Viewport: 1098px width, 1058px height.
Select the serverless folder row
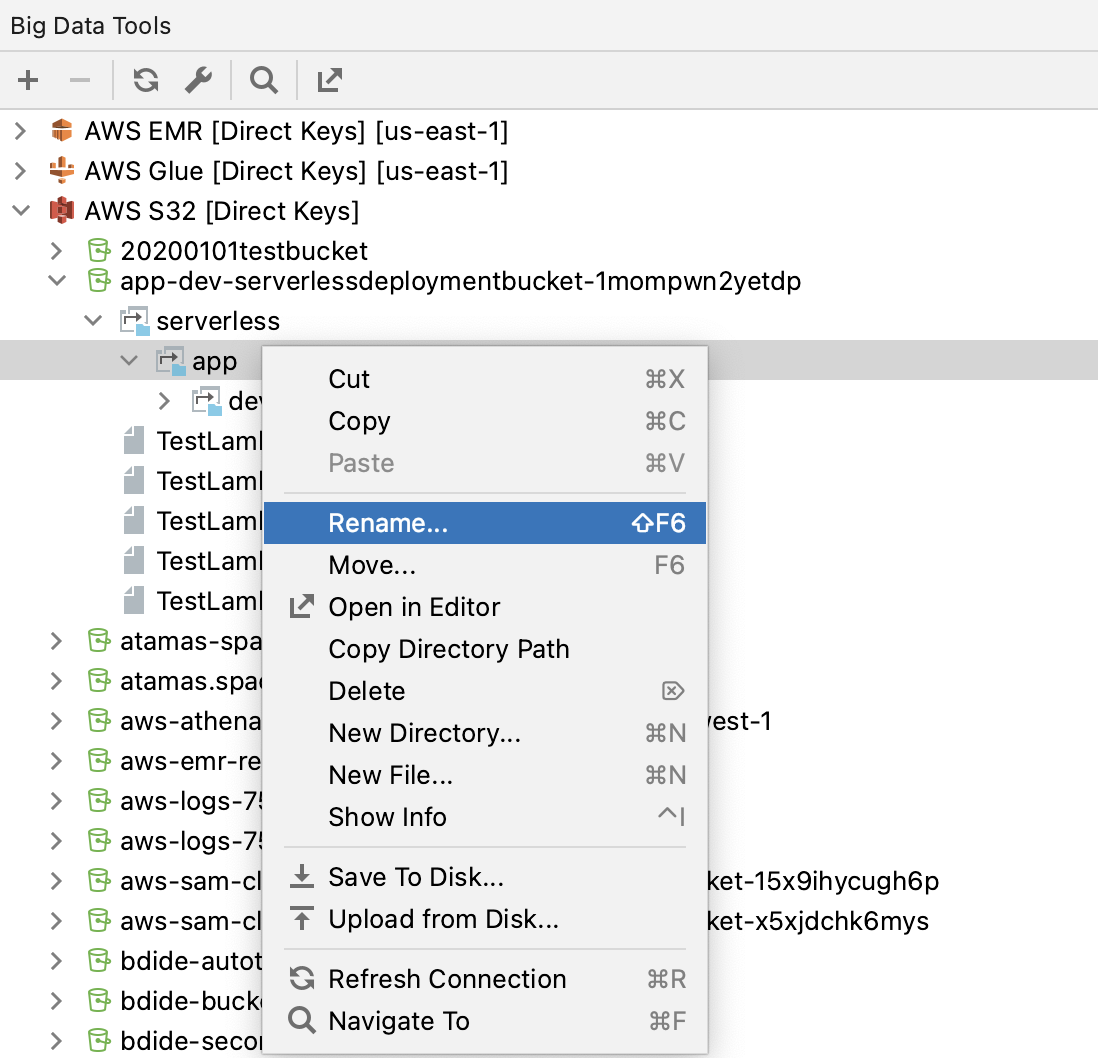coord(549,320)
